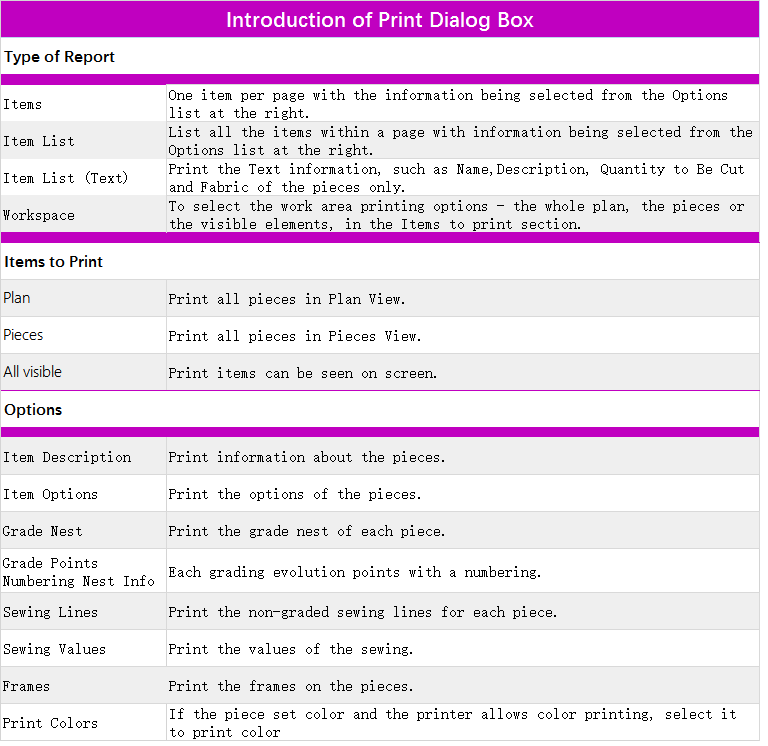Click the Introduction of Print Dialog Box title
This screenshot has width=768, height=746.
coord(380,20)
